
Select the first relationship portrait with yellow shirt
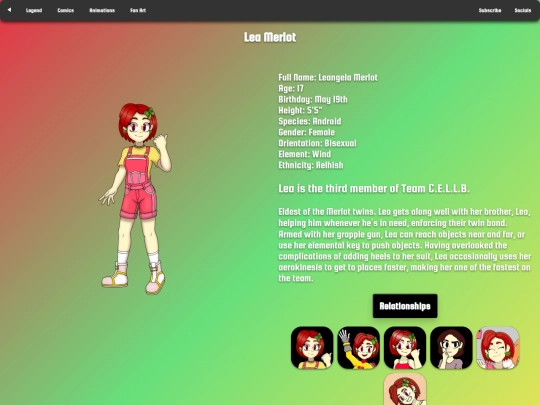coord(312,348)
